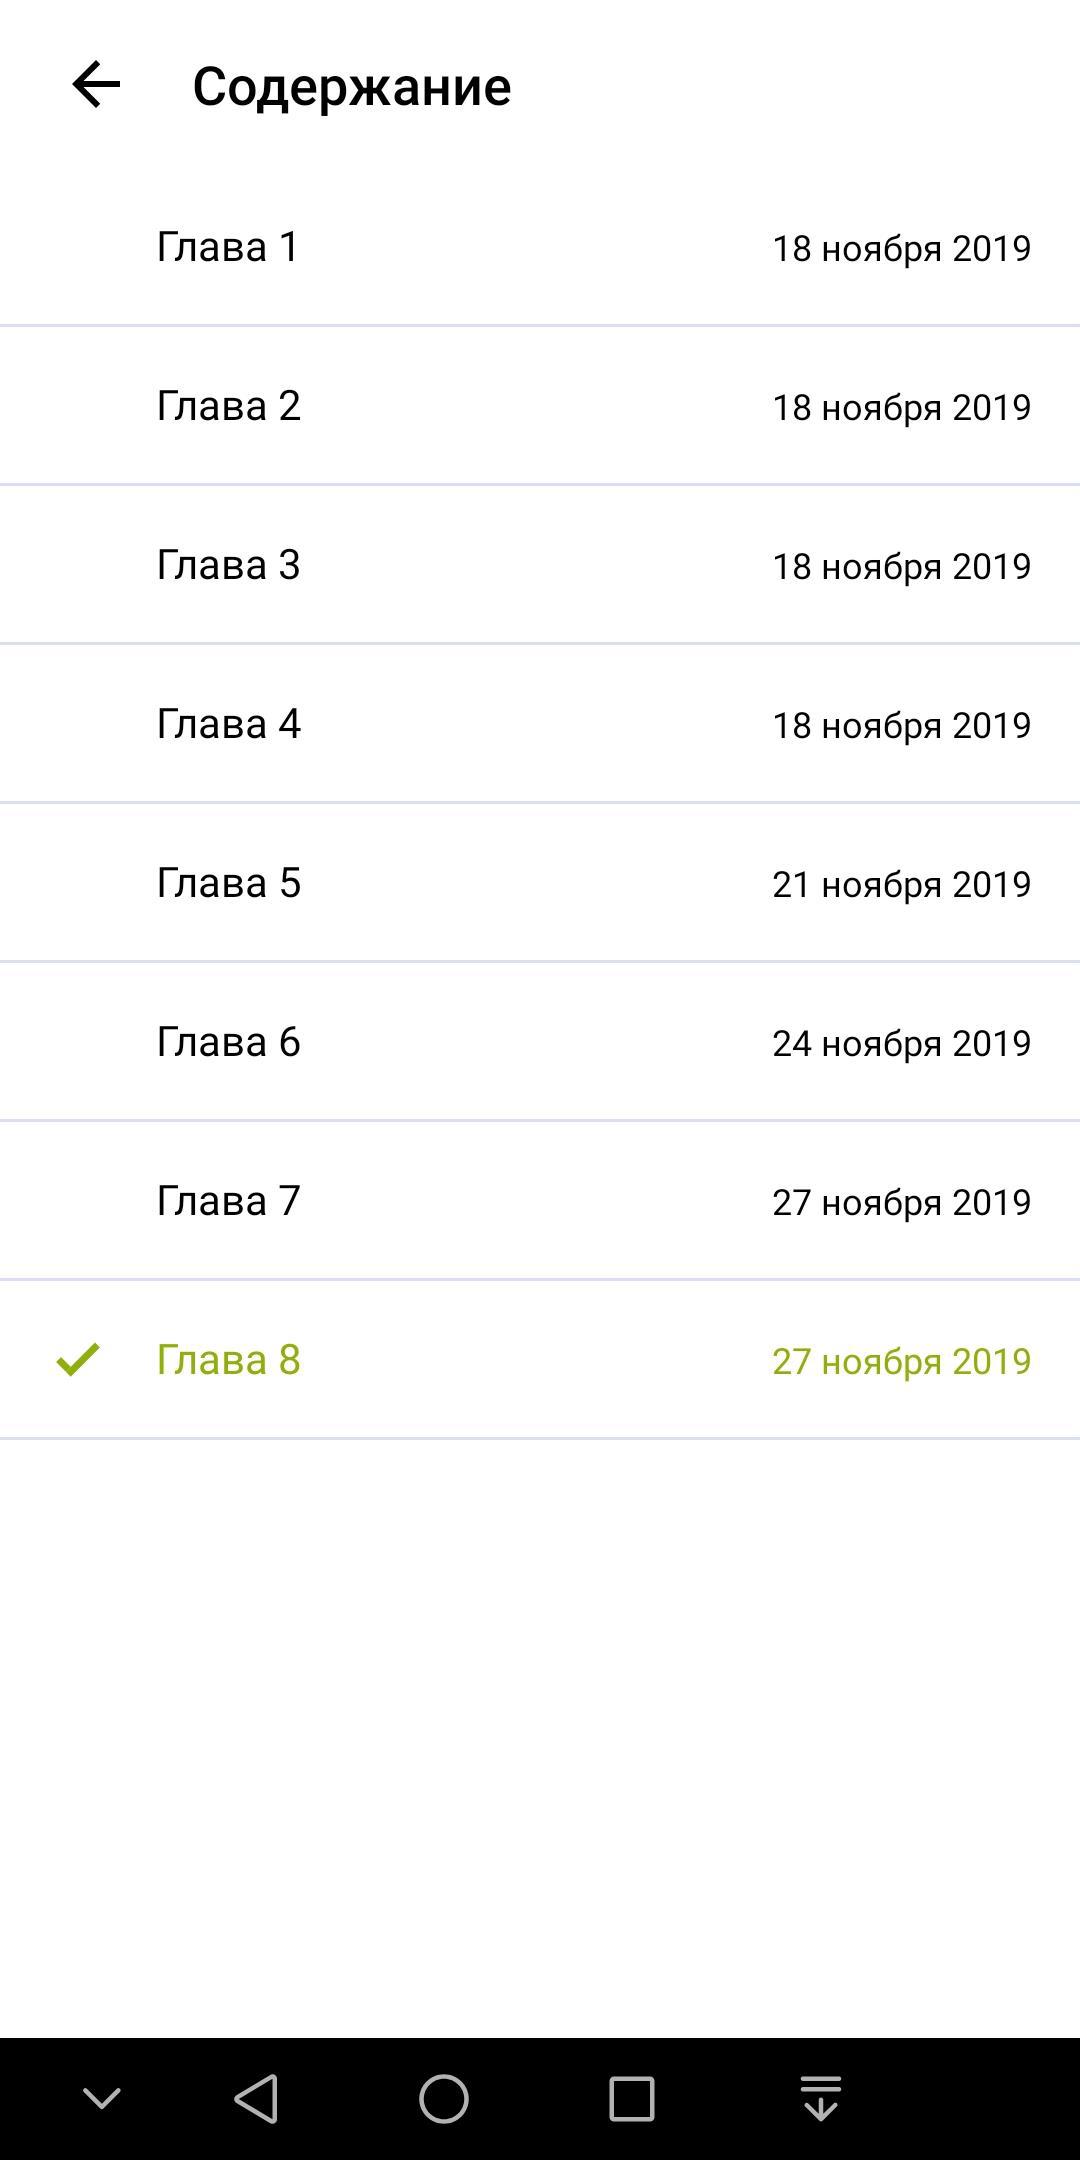Open the currently selected Глава 8
This screenshot has height=2160, width=1080.
coord(228,1360)
